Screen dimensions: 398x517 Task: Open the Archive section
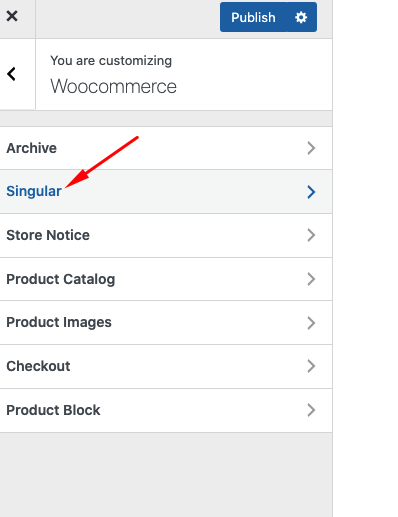pyautogui.click(x=166, y=148)
